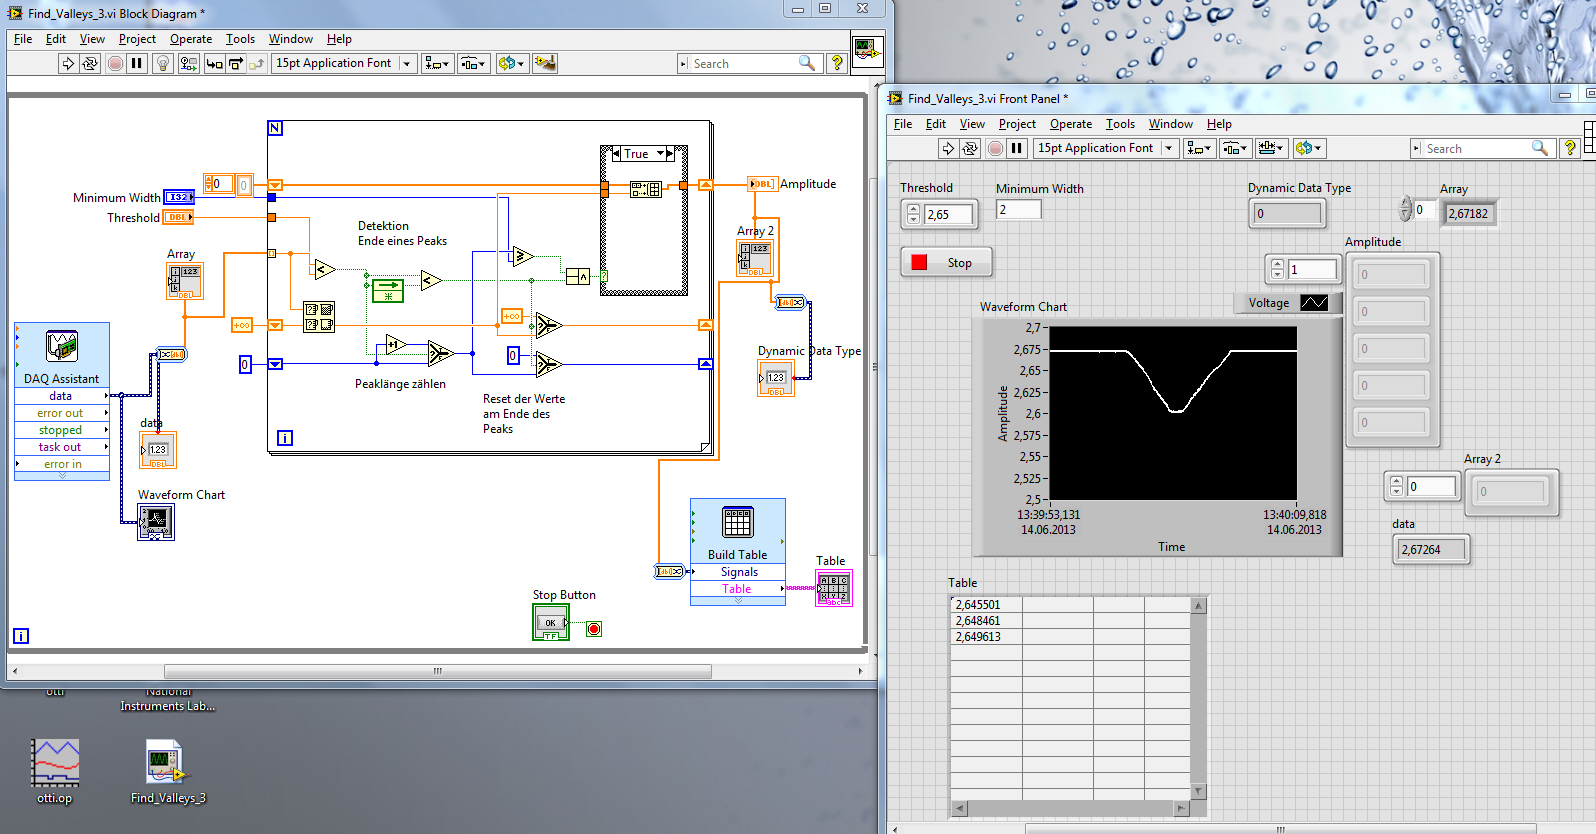Screen dimensions: 1596x834
Task: Run the VI from the block diagram toolbar
Action: (68, 63)
